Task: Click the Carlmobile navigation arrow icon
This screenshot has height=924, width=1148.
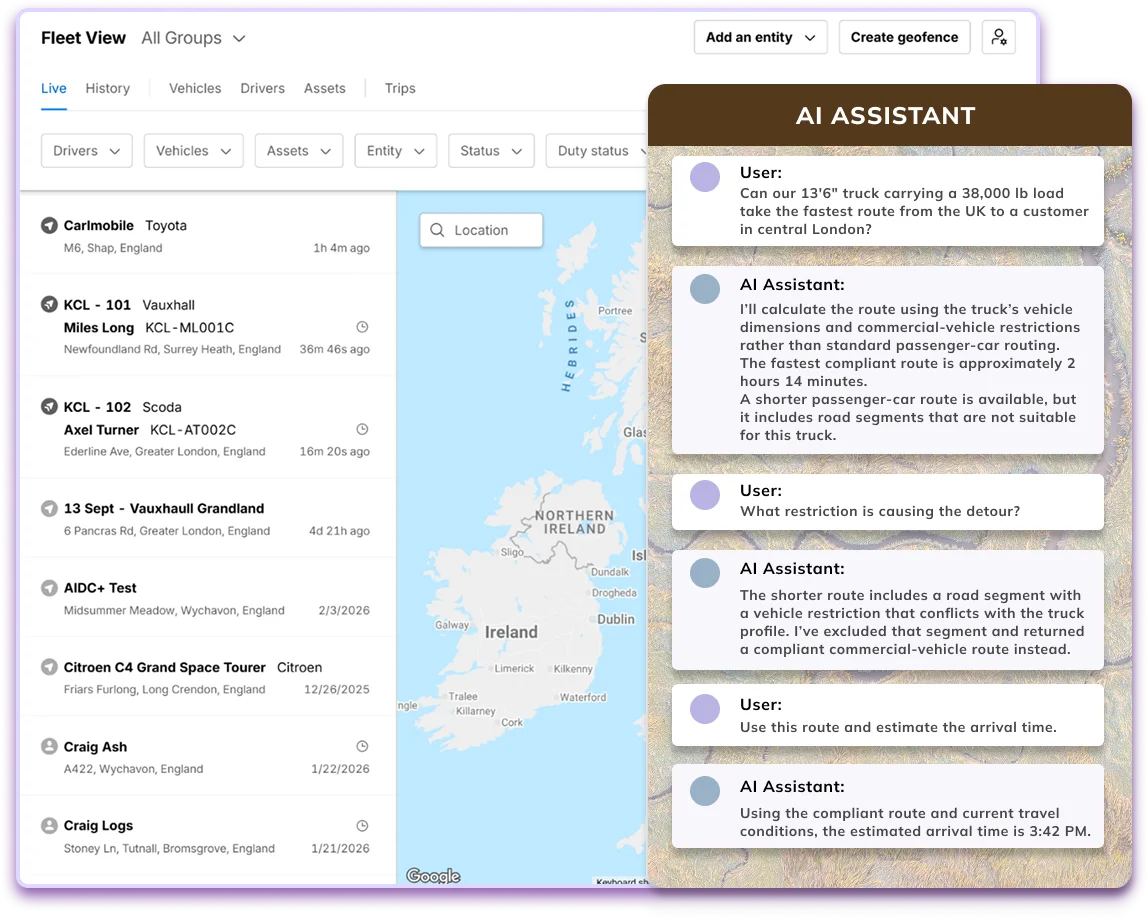Action: click(49, 226)
